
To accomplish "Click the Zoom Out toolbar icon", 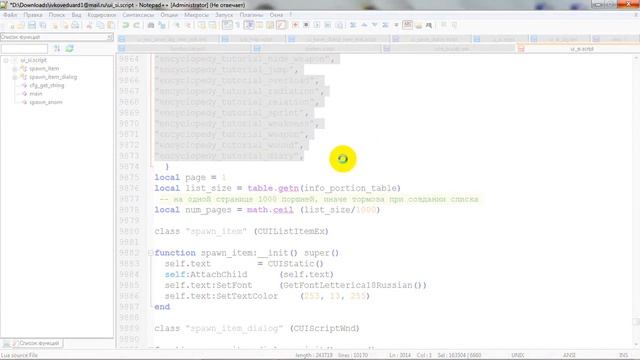I will tap(188, 25).
